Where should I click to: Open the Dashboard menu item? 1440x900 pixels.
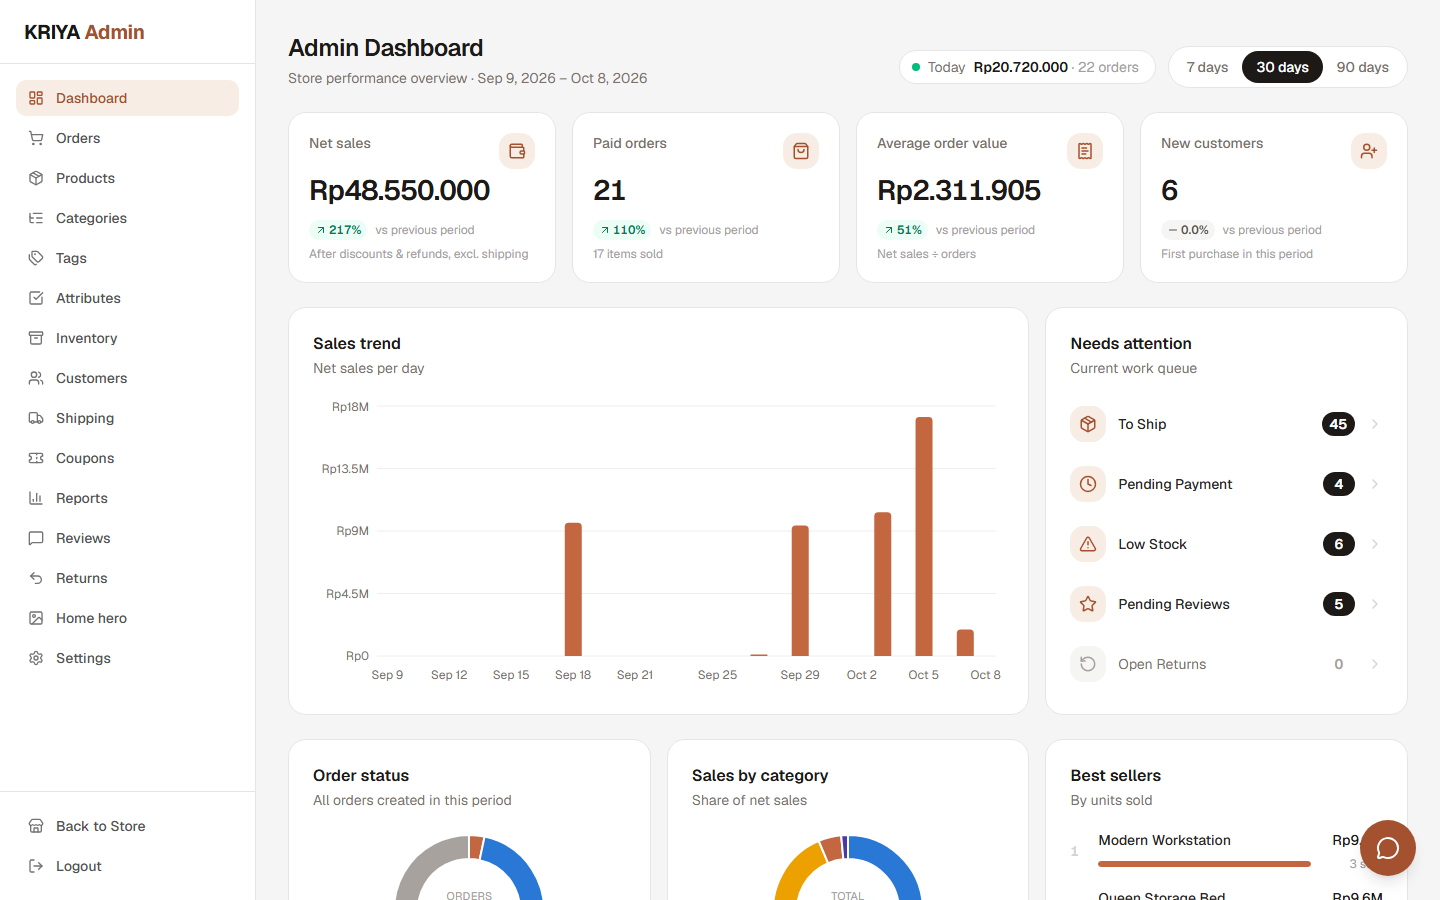tap(127, 98)
